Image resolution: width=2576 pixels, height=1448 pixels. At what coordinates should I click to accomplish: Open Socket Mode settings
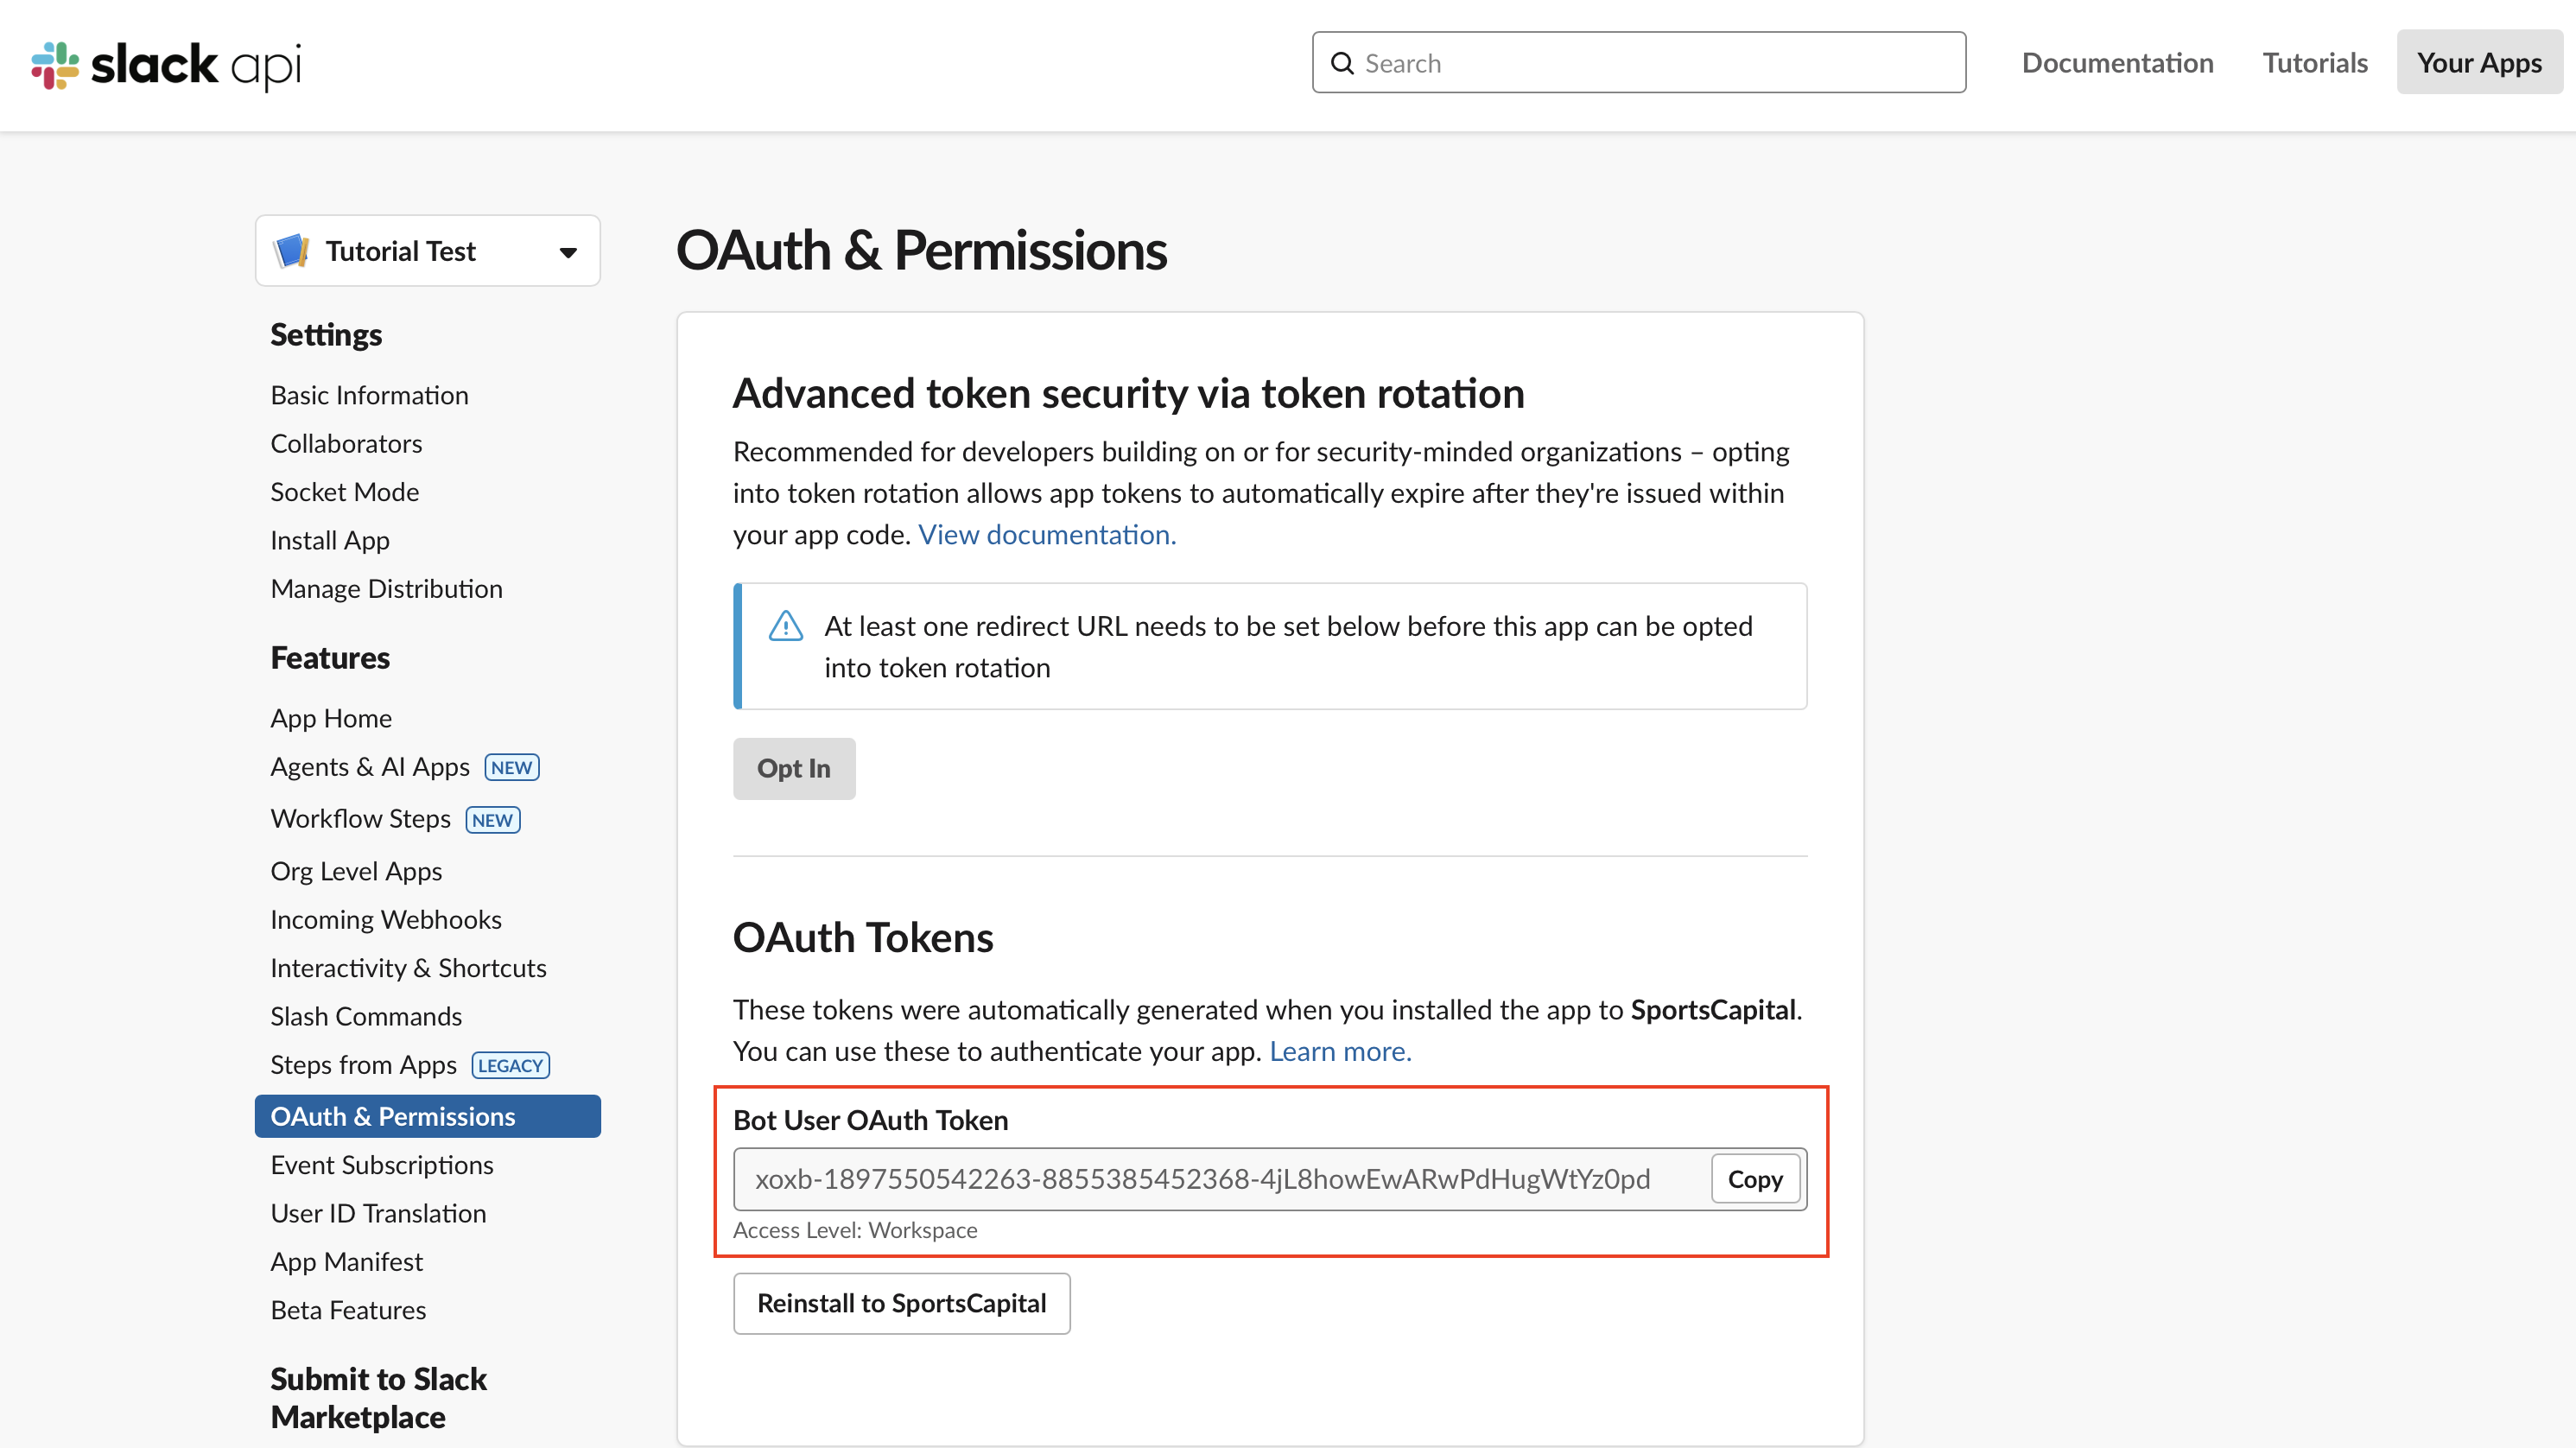click(x=344, y=491)
